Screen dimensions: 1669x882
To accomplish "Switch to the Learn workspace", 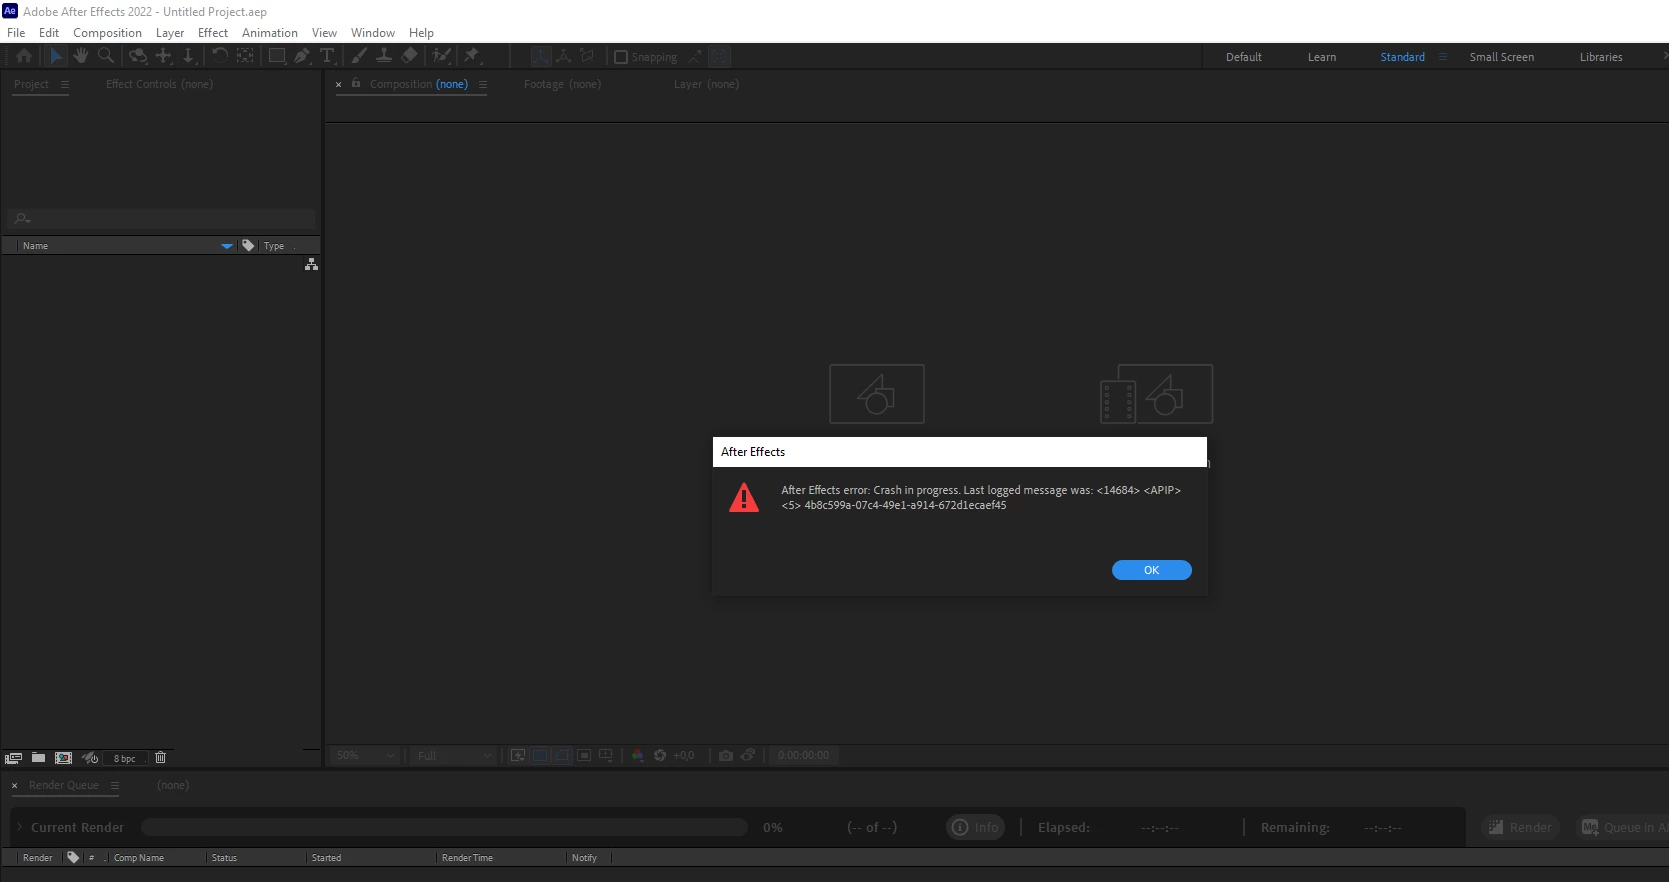I will click(x=1321, y=57).
